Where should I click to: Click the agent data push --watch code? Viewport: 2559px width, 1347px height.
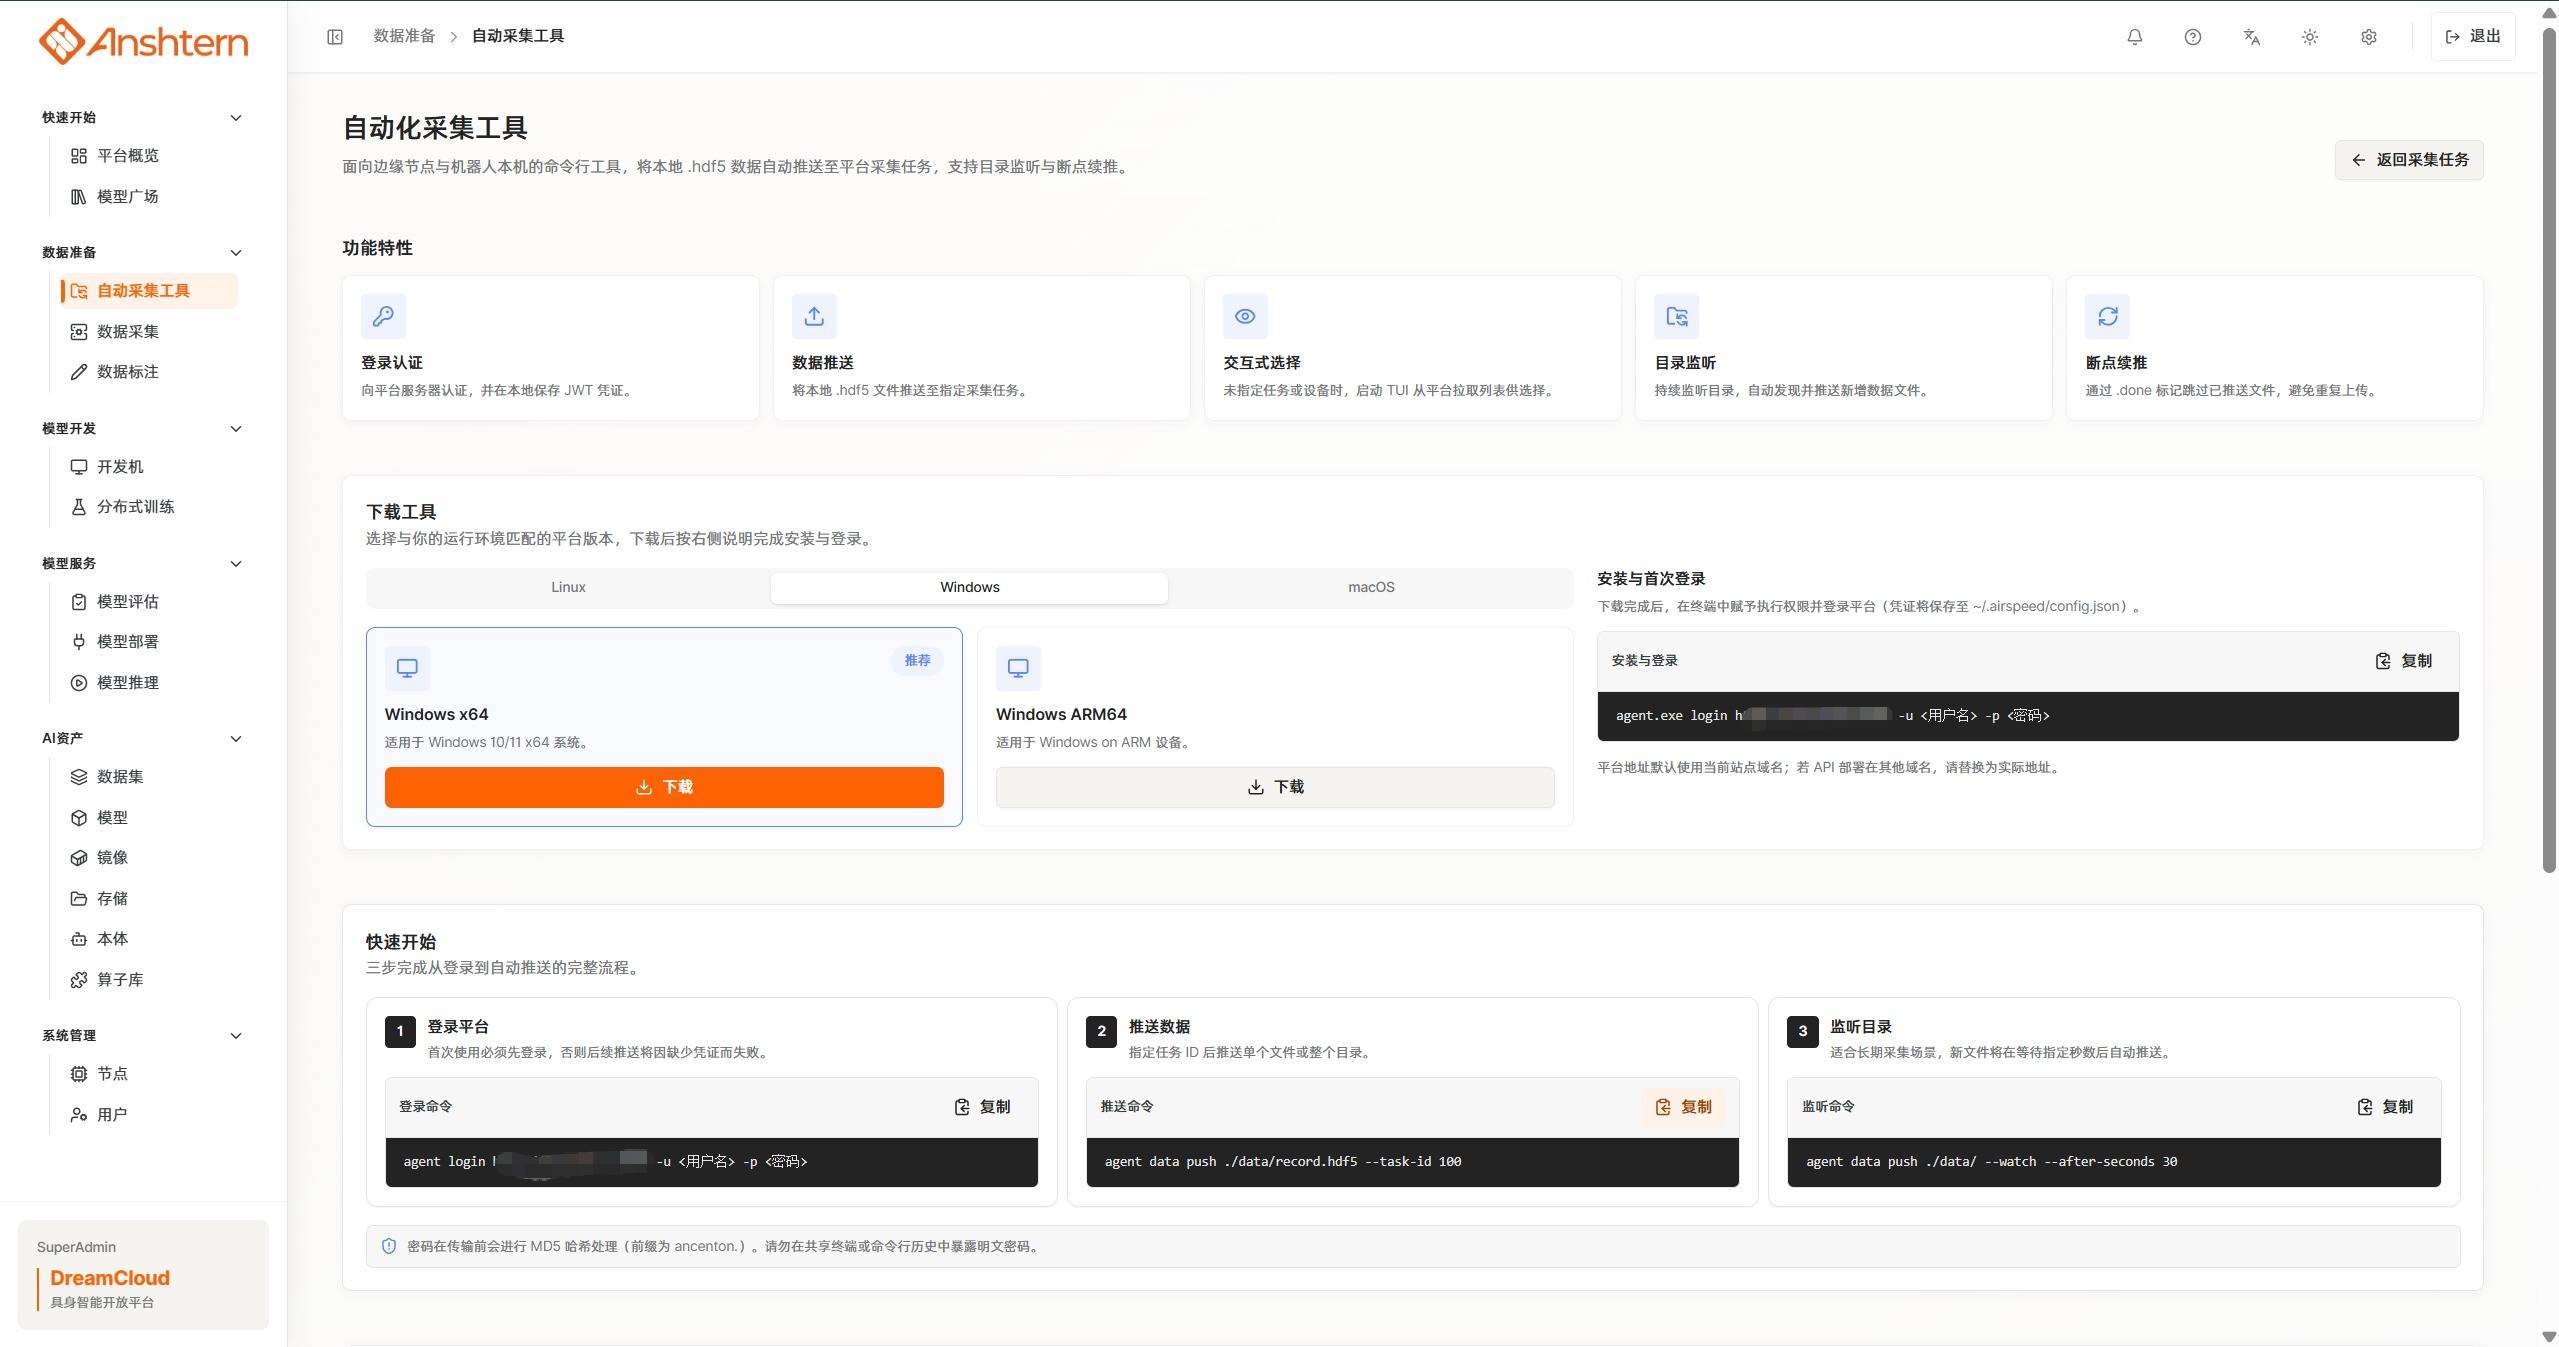click(x=2114, y=1162)
